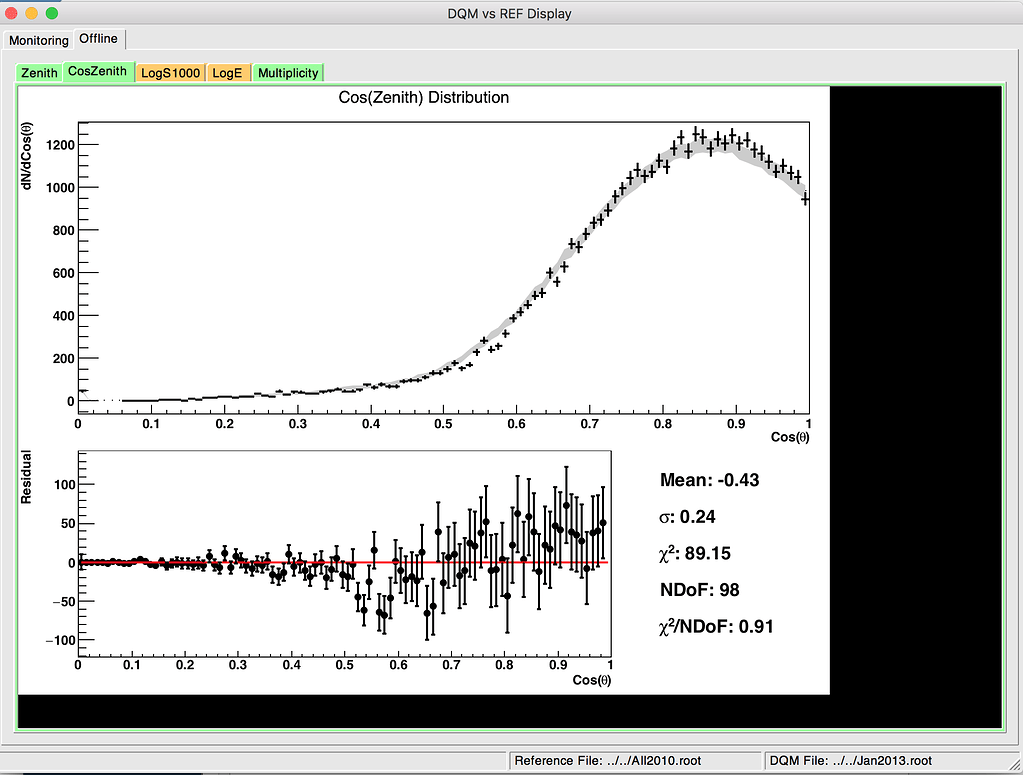This screenshot has height=775, width=1023.
Task: Click the red zero line in the residual plot
Action: coord(343,562)
